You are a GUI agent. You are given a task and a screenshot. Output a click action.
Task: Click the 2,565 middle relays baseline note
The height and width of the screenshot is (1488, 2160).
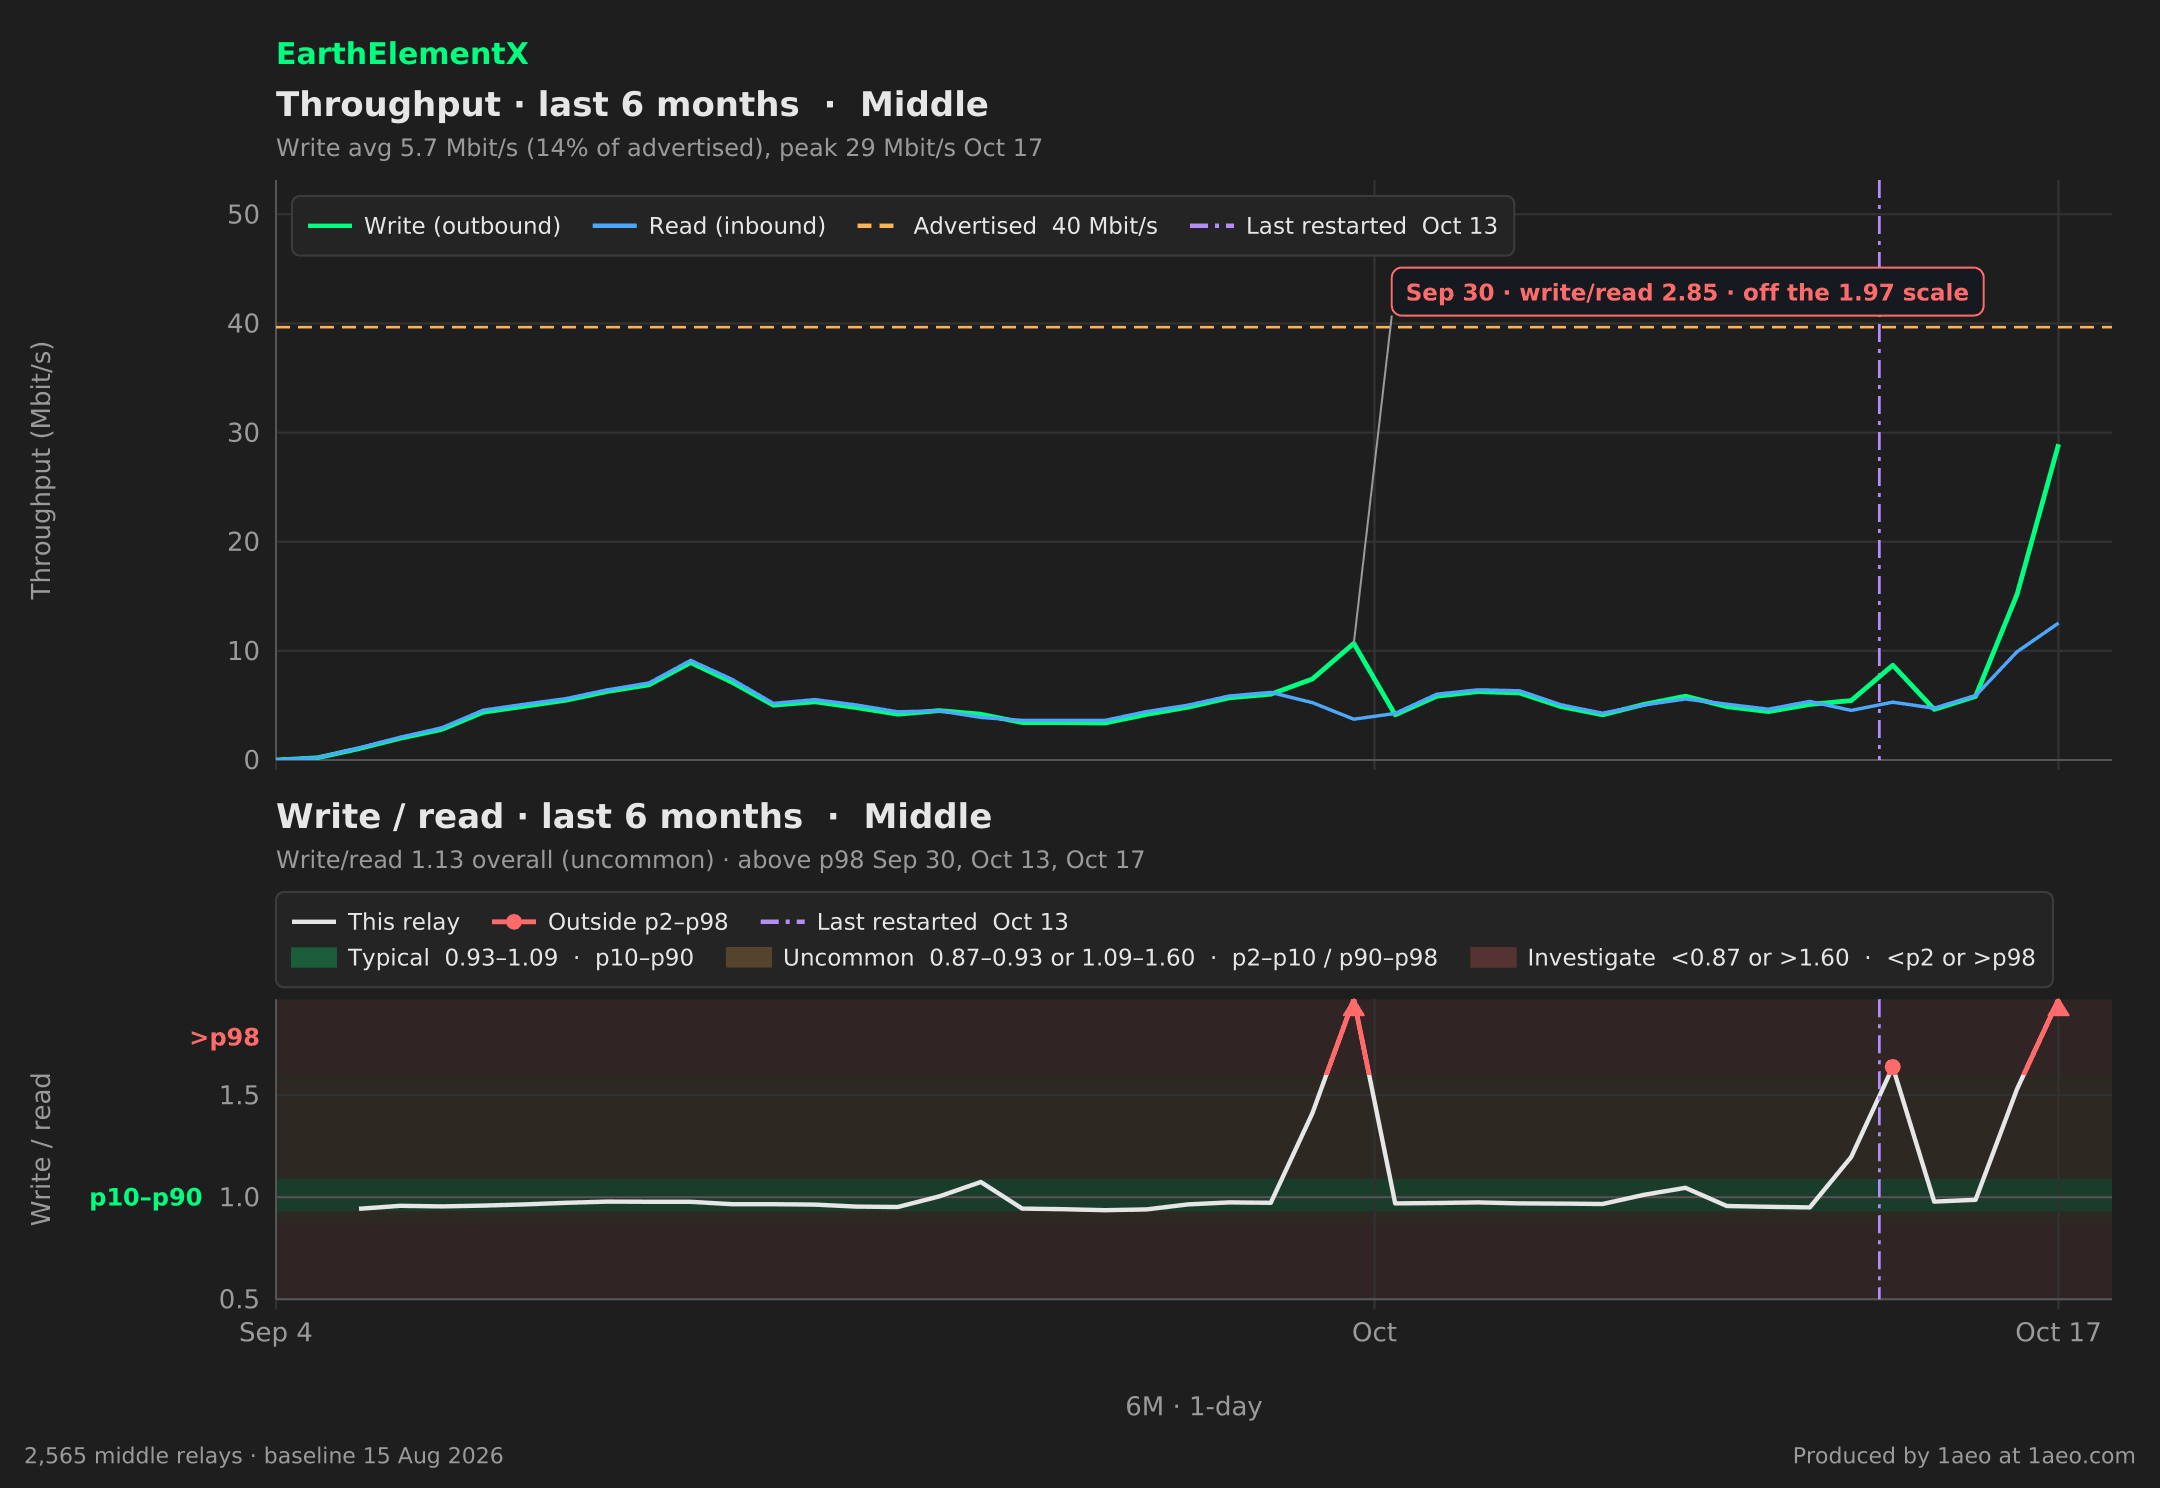pos(264,1456)
